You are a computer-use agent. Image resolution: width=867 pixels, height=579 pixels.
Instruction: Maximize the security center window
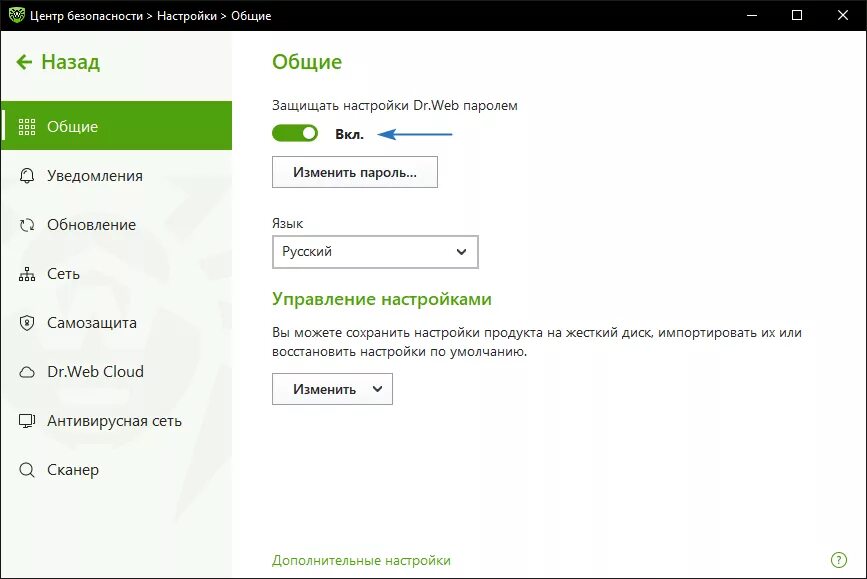[797, 15]
